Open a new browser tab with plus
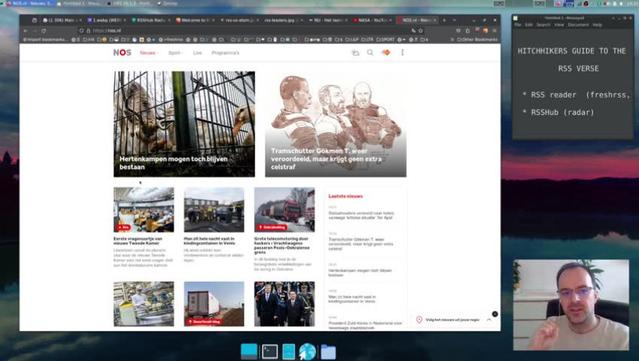 point(444,20)
